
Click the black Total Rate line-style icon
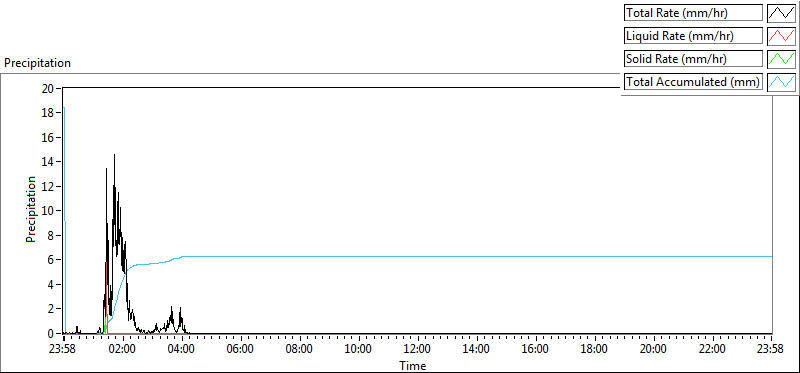781,13
